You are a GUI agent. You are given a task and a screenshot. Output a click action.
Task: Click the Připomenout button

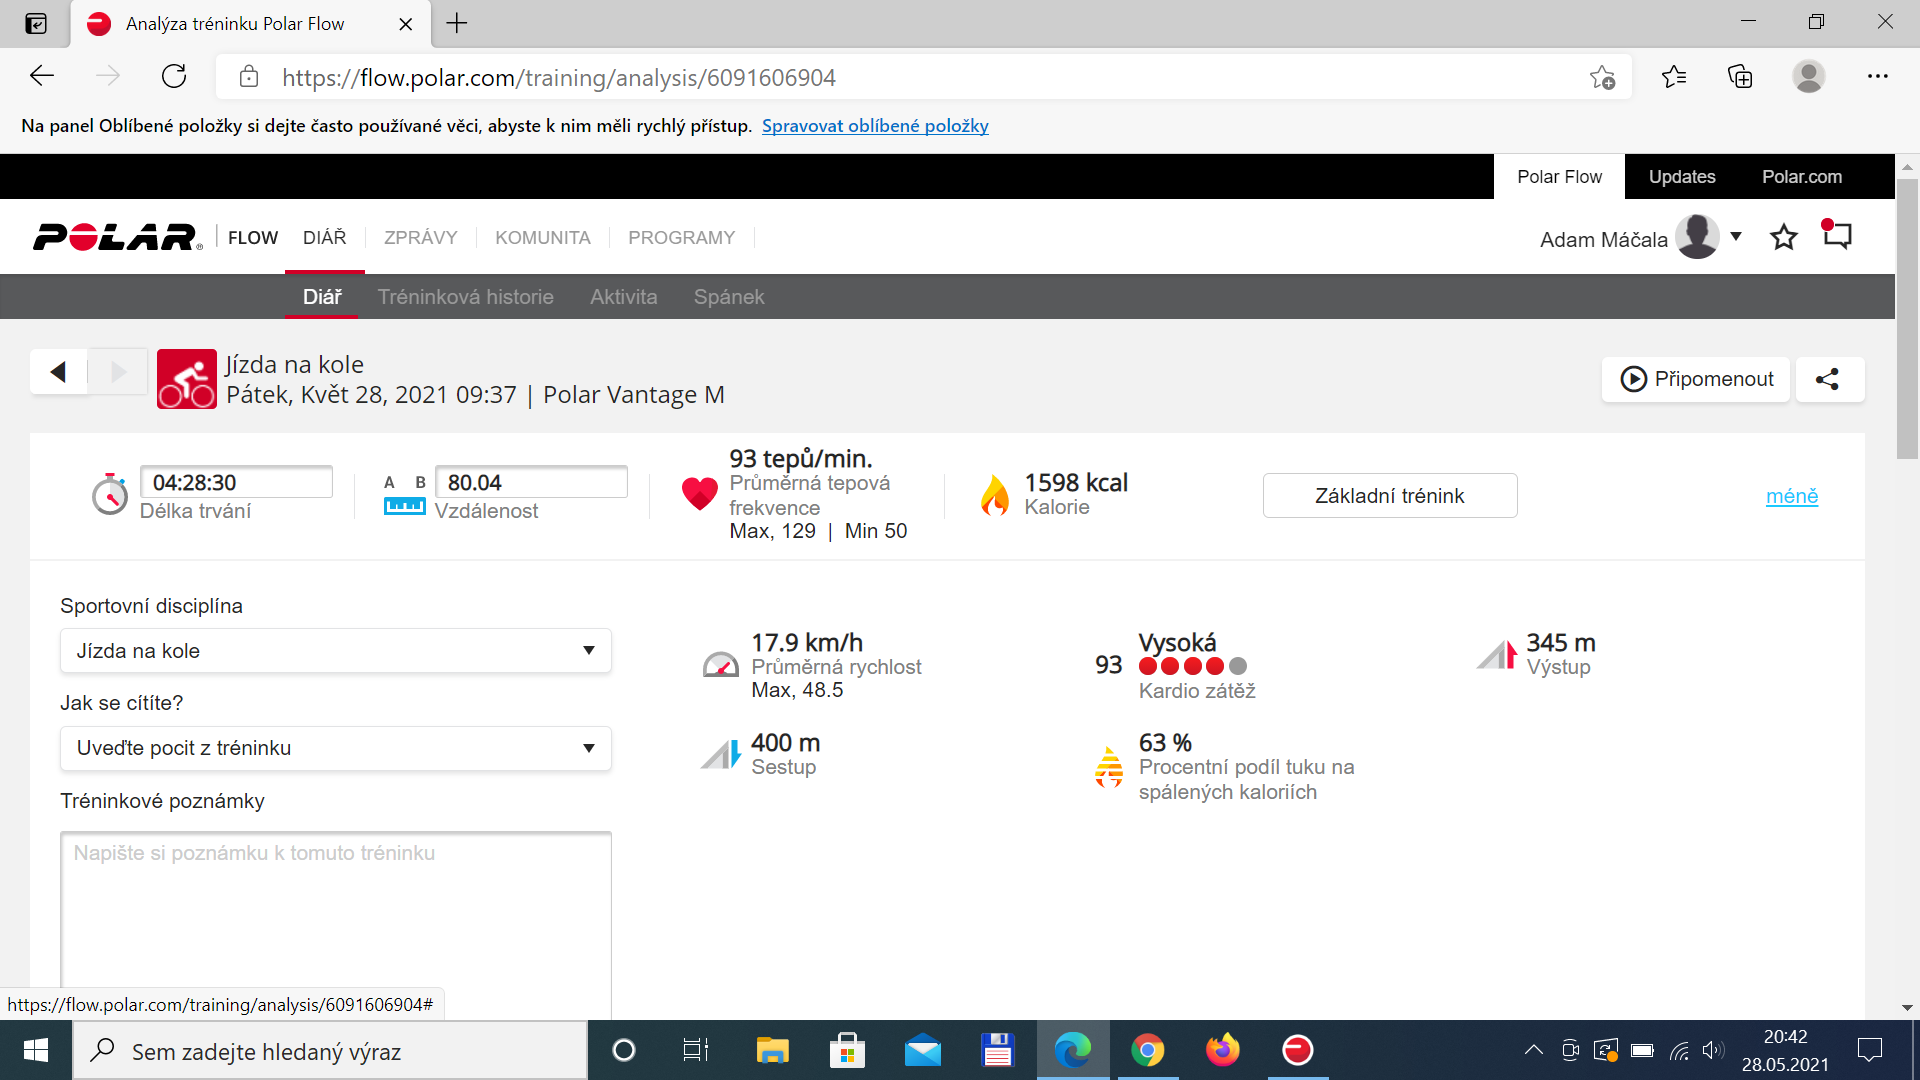[x=1696, y=380]
